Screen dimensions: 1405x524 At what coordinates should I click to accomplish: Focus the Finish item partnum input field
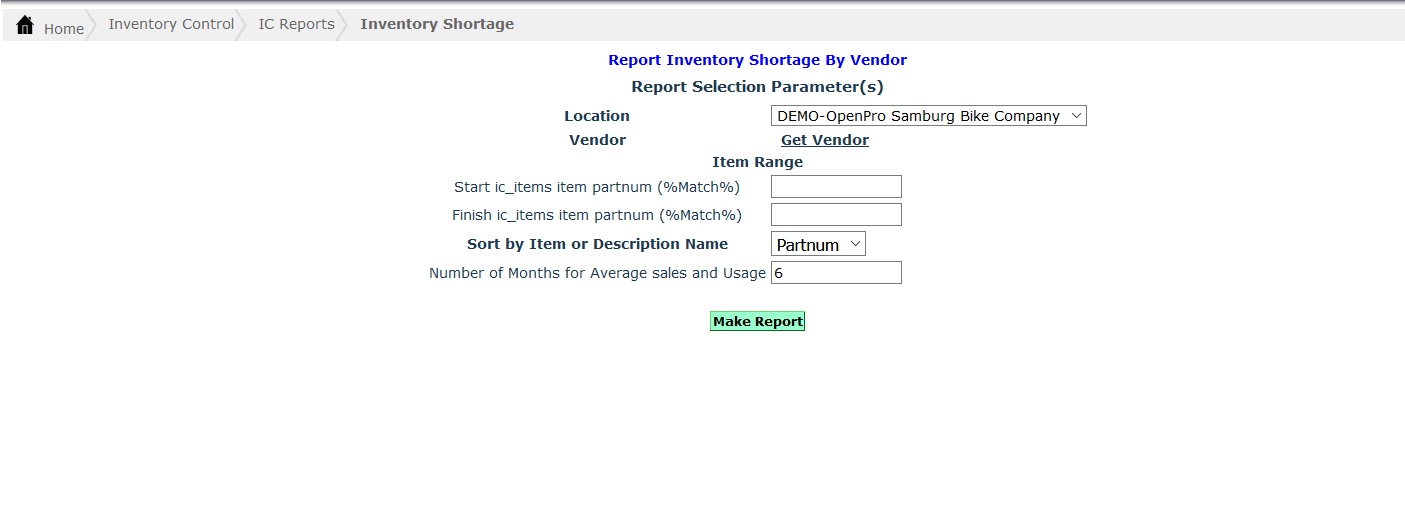click(836, 215)
